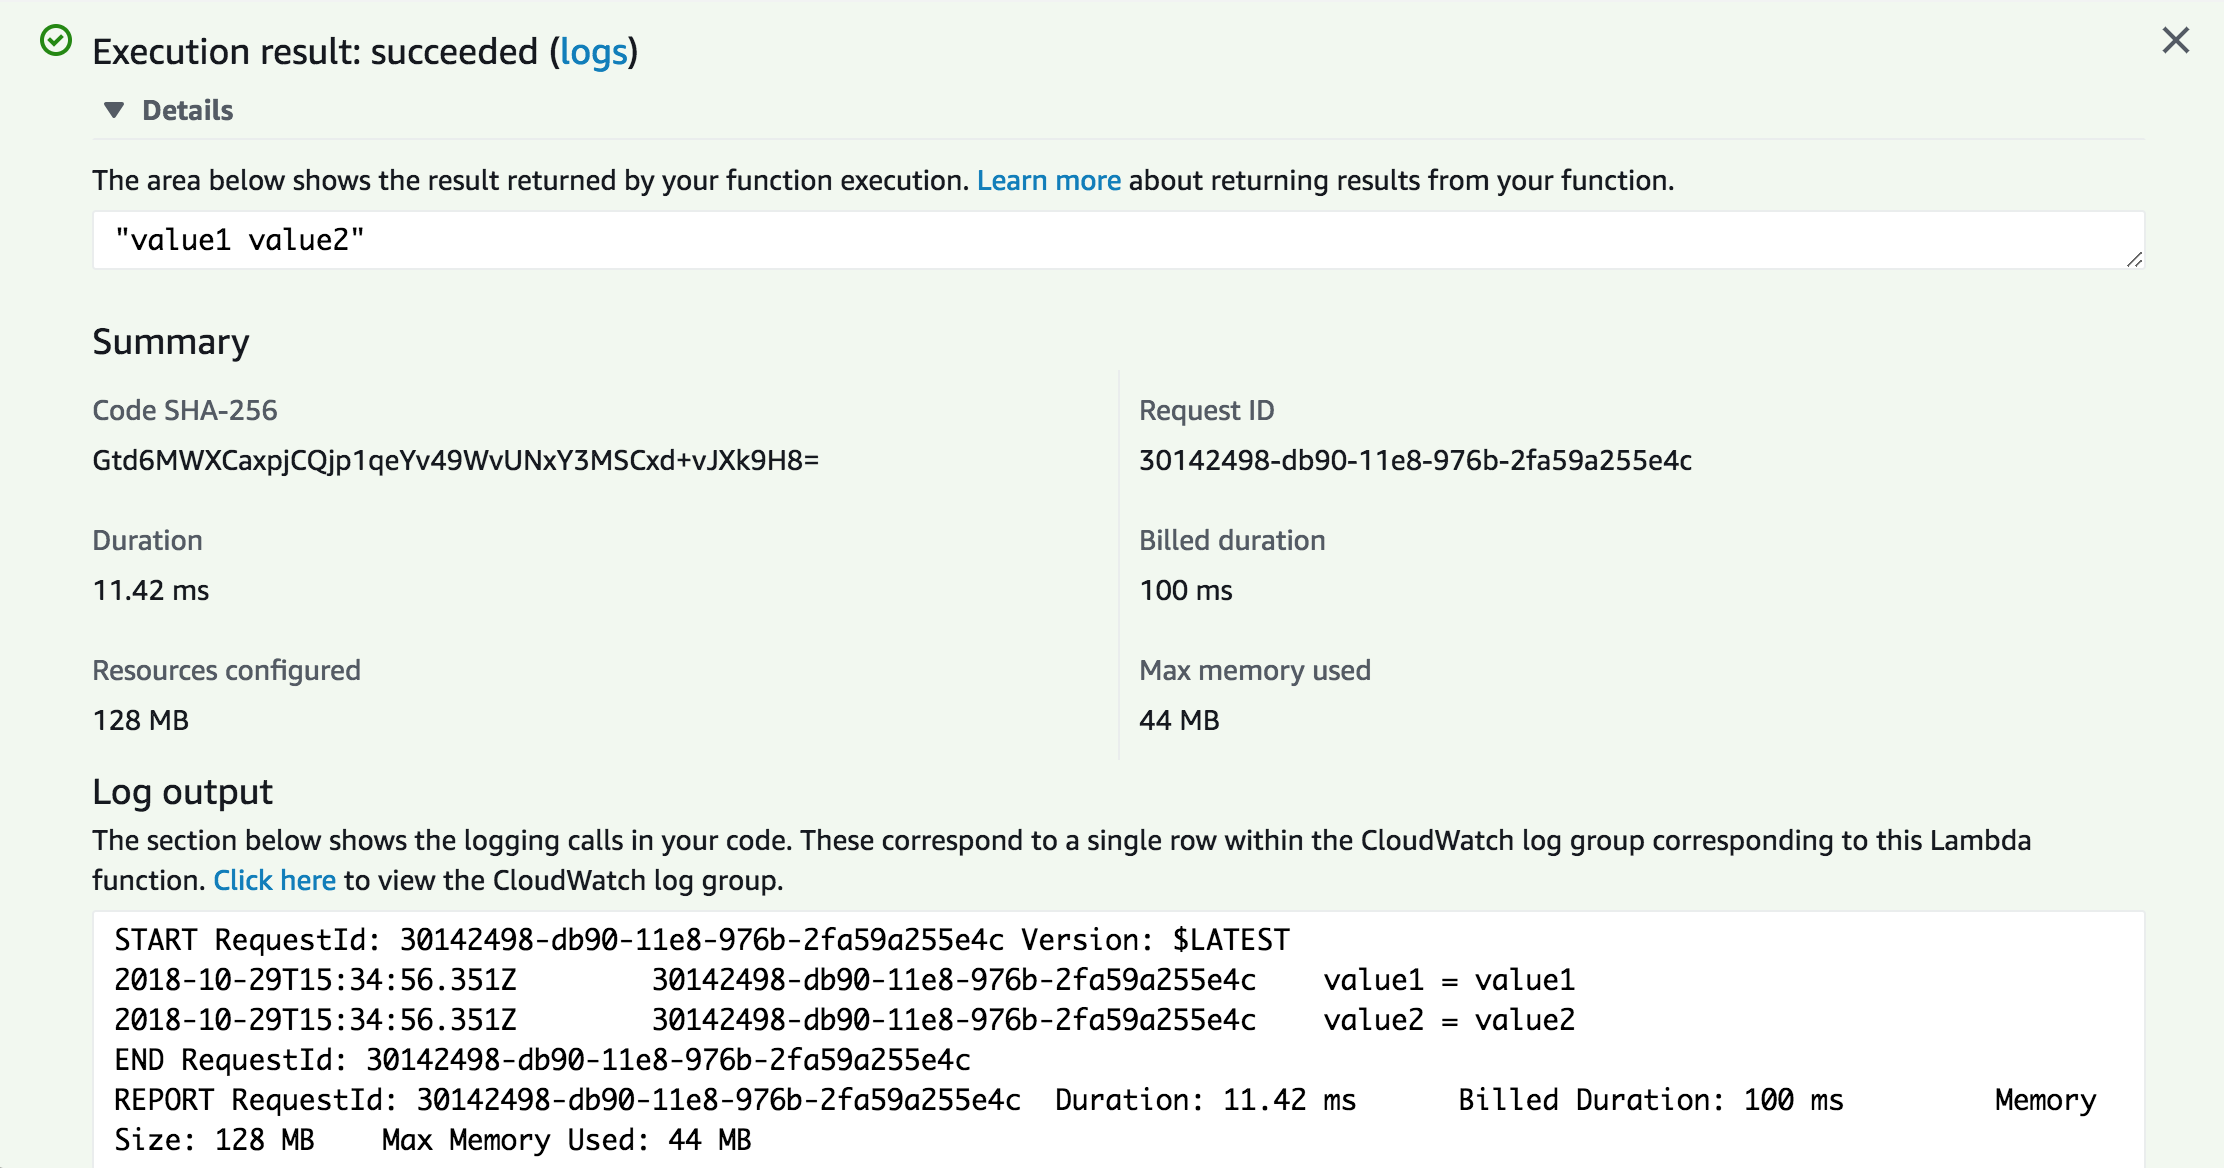The height and width of the screenshot is (1168, 2224).
Task: Follow the Learn more link
Action: pyautogui.click(x=1048, y=180)
